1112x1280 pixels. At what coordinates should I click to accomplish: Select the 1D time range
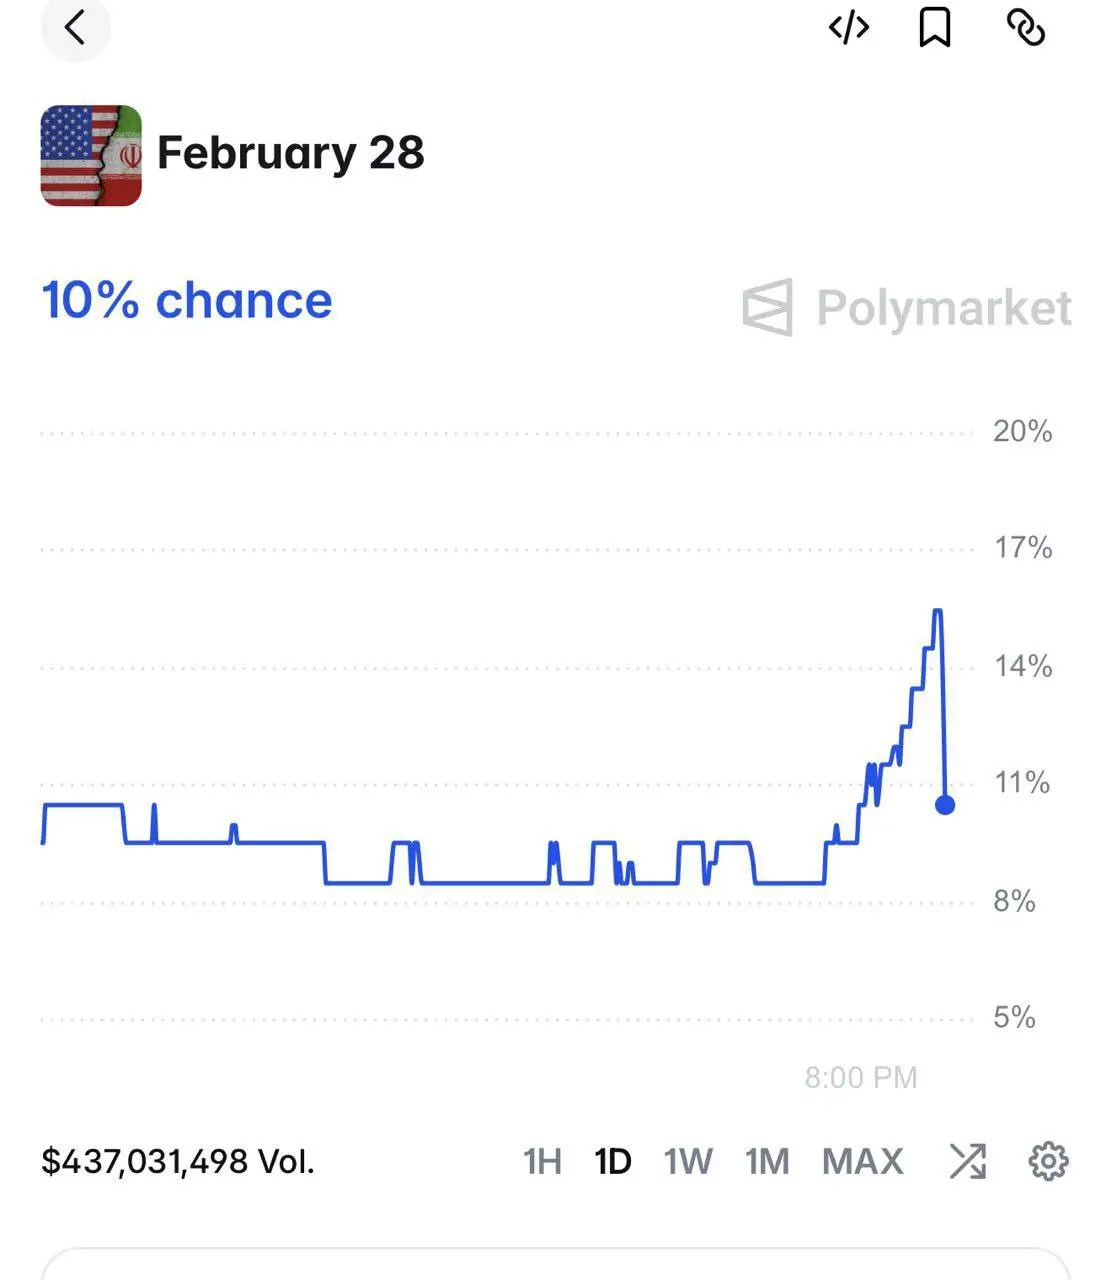613,1162
